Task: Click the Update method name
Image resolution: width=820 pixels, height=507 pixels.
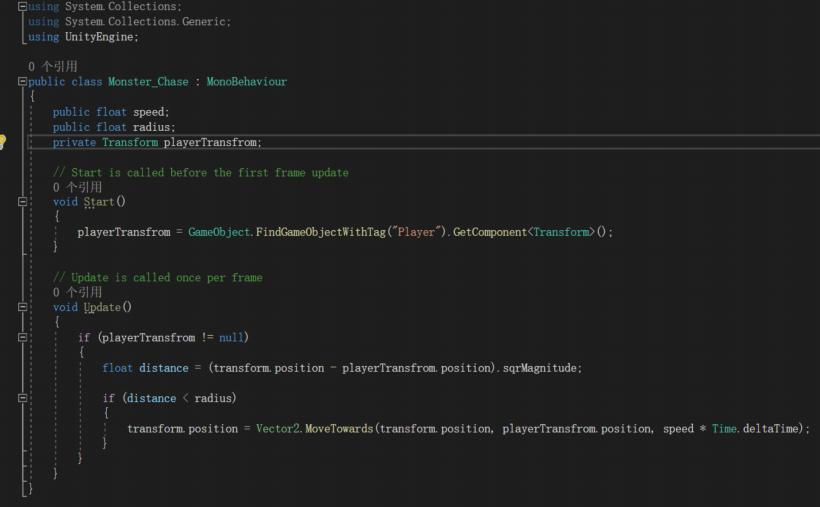Action: coord(101,307)
